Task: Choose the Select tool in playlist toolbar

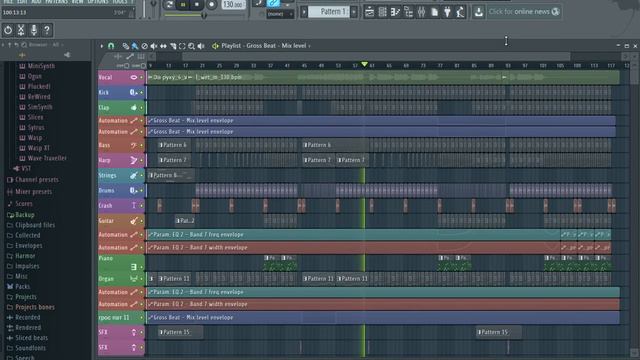Action: tap(182, 46)
